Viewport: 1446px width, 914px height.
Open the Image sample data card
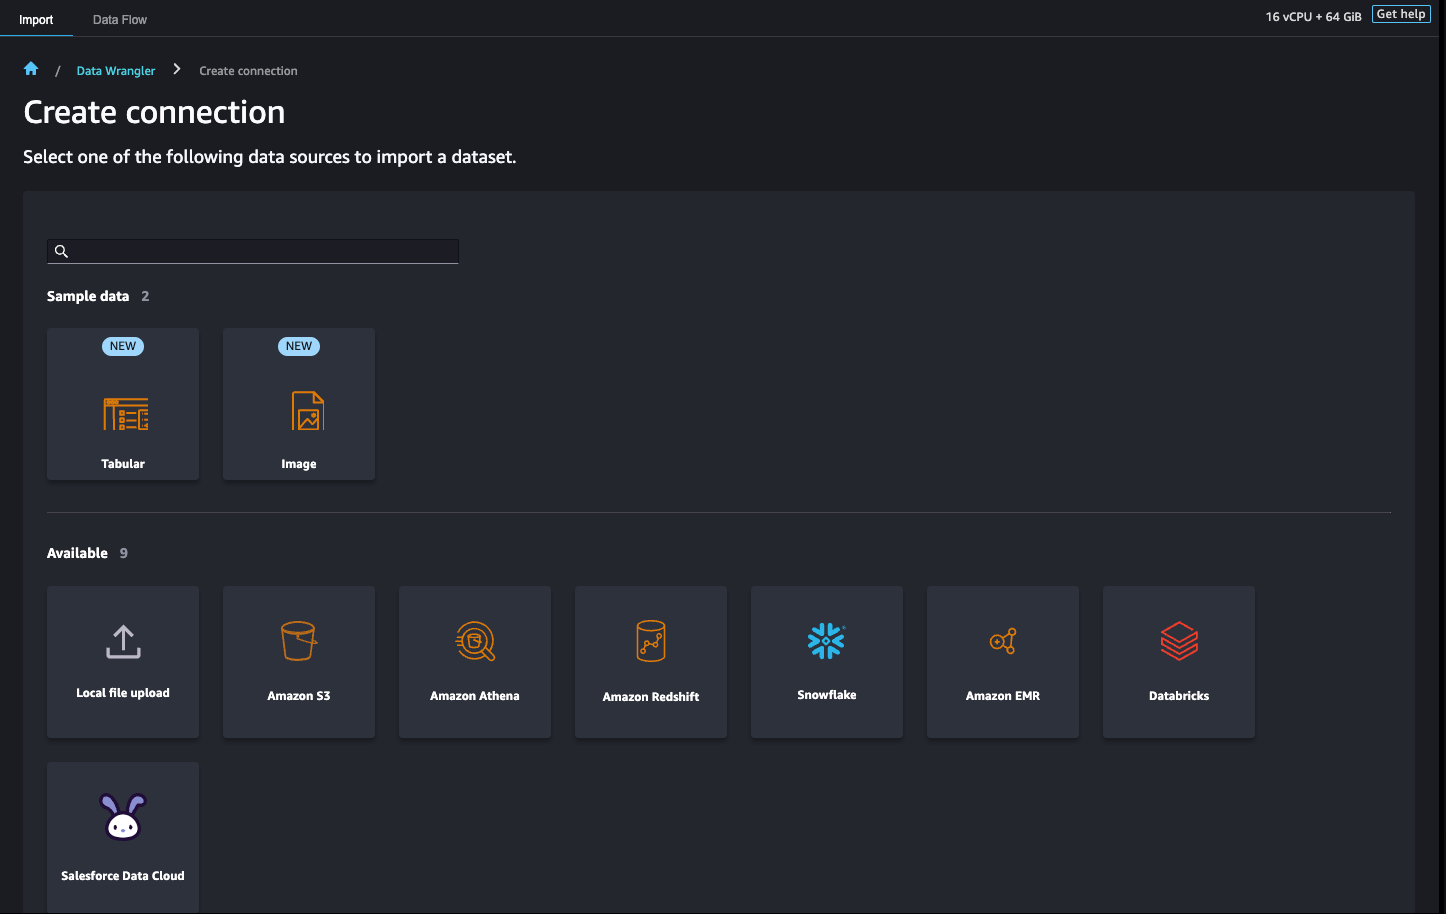tap(299, 404)
